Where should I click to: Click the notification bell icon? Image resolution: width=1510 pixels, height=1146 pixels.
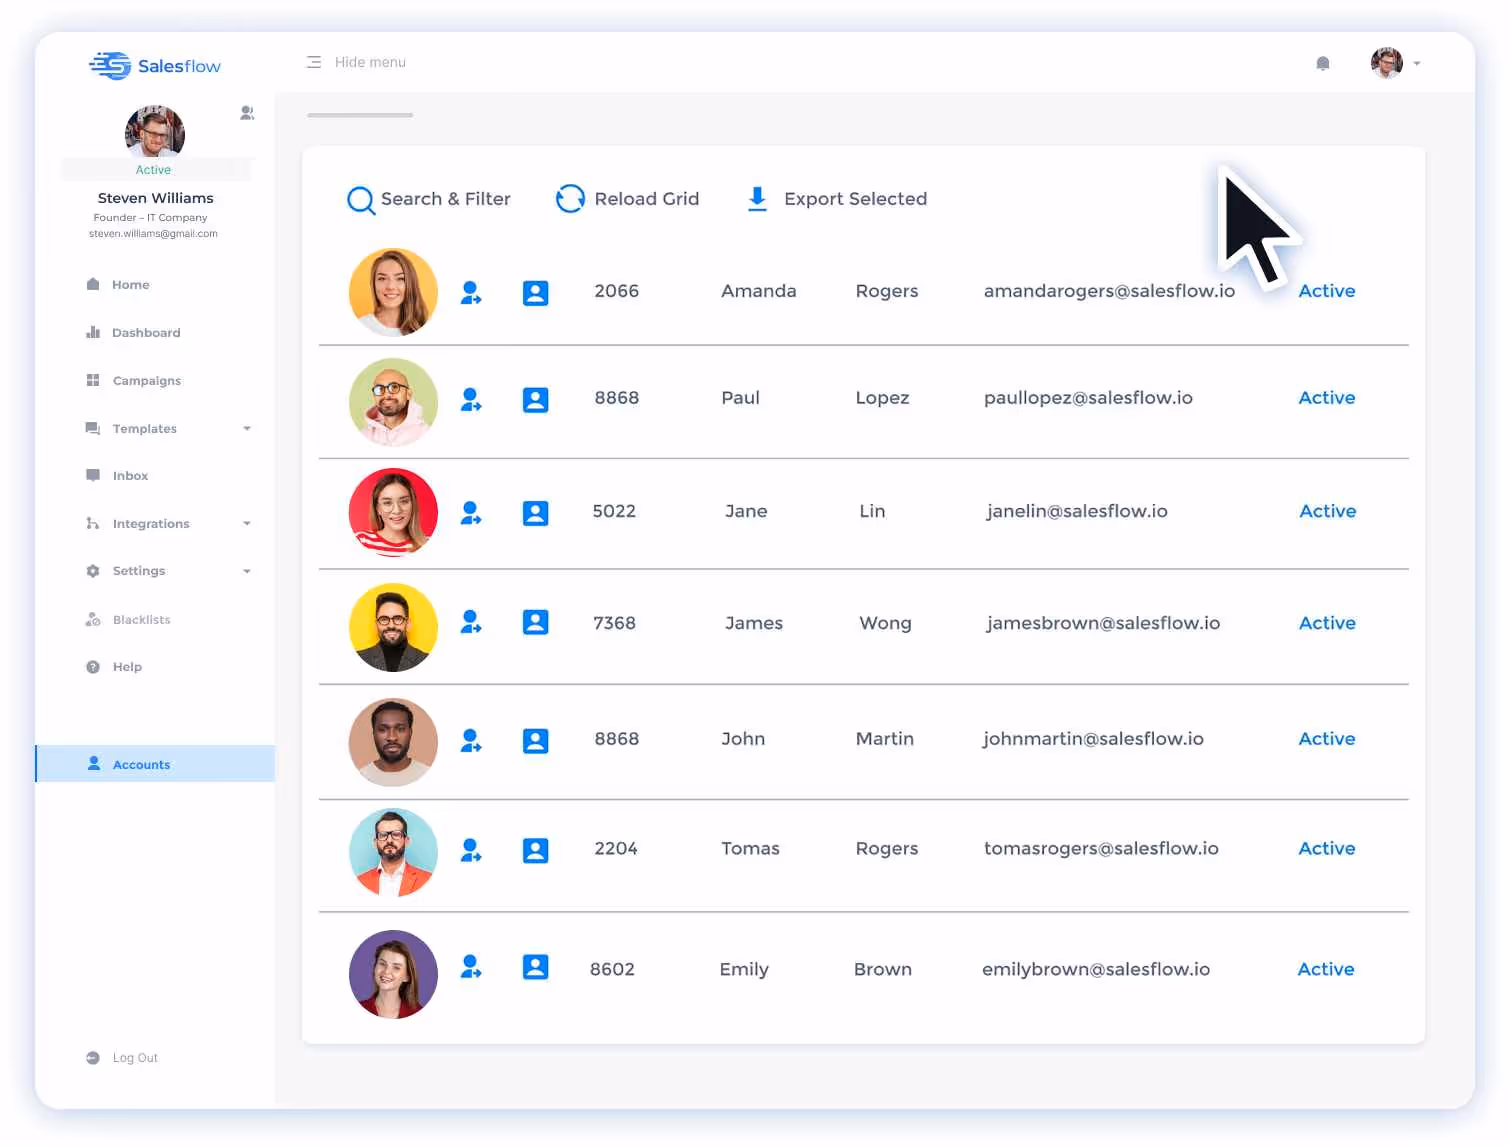point(1322,62)
